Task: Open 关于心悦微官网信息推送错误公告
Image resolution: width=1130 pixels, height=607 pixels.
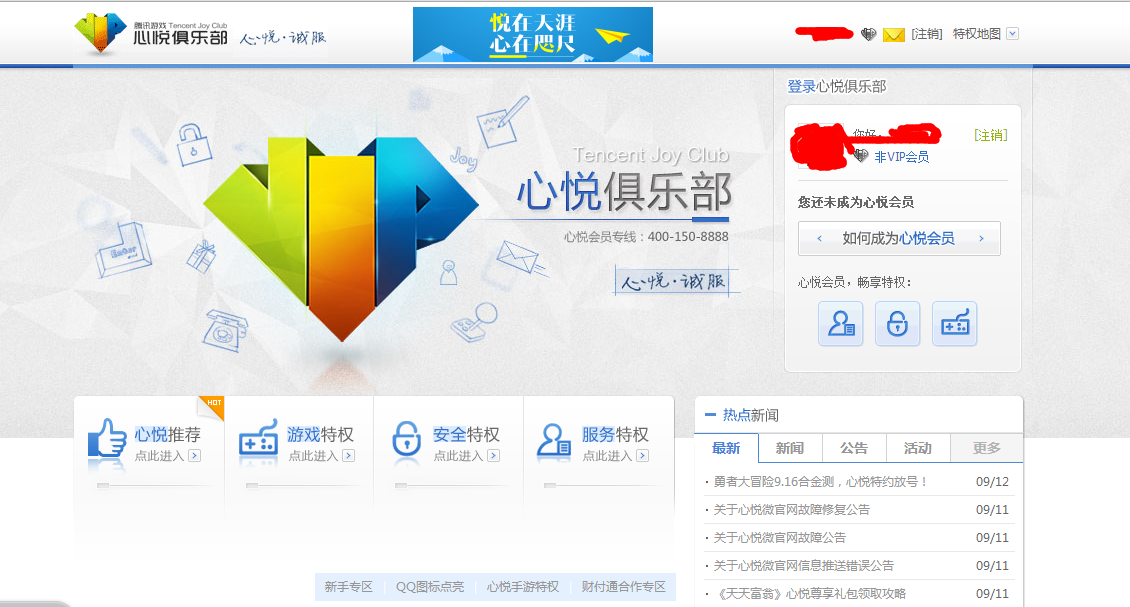Action: pos(804,566)
